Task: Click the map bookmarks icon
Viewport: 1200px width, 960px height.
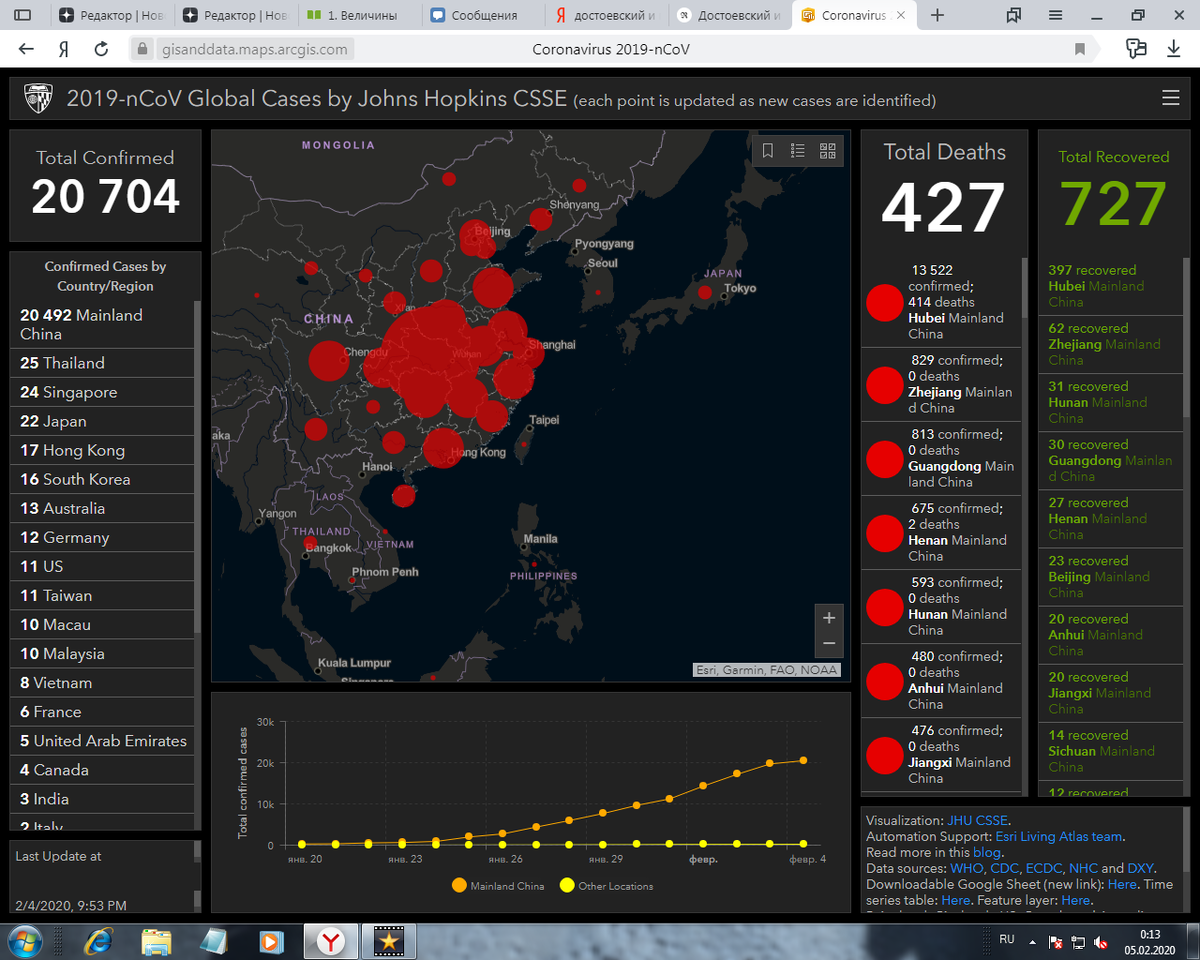Action: (768, 151)
